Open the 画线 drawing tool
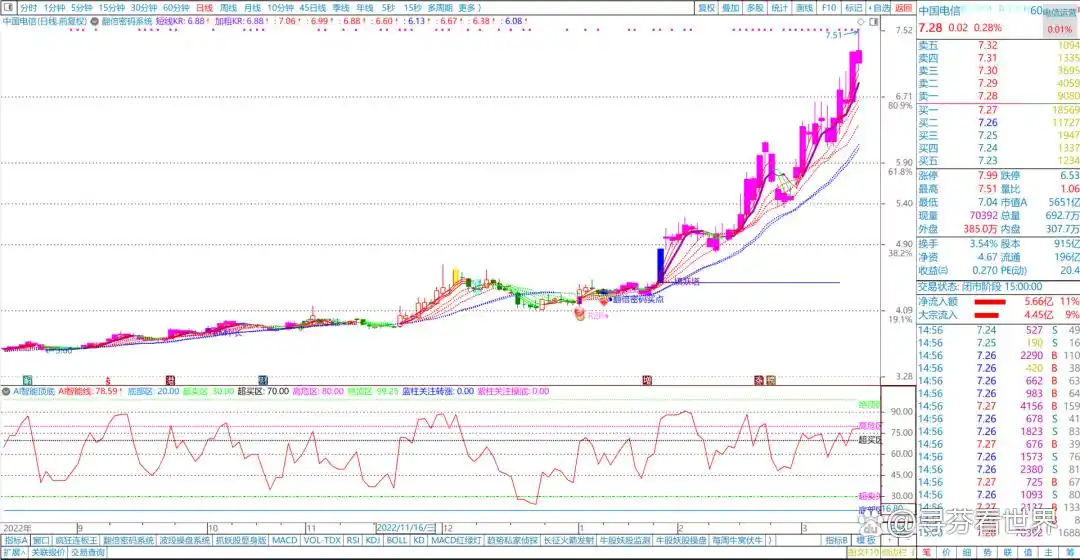This screenshot has width=1080, height=560. [804, 7]
